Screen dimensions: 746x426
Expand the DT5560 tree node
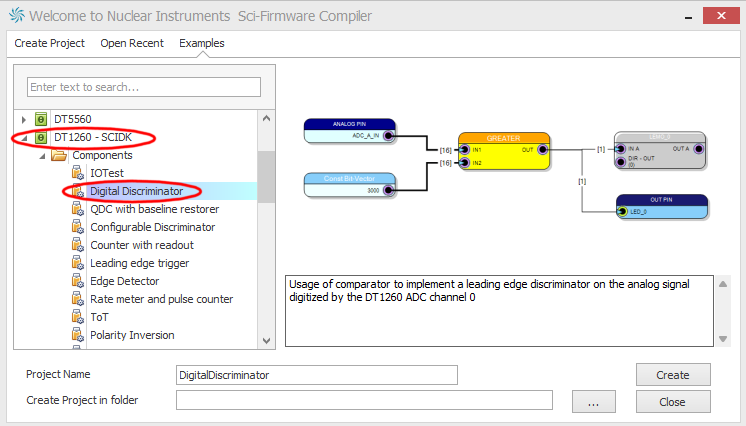click(23, 119)
